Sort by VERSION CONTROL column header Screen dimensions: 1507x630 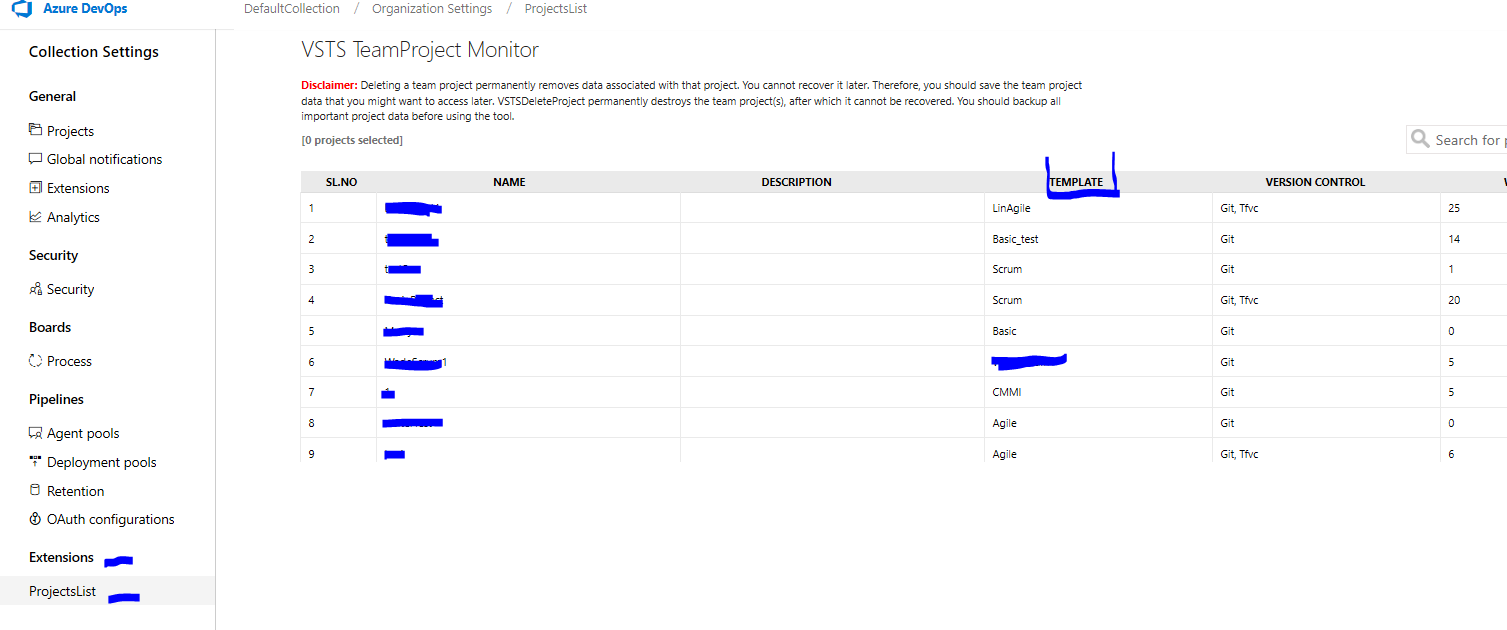[x=1315, y=182]
